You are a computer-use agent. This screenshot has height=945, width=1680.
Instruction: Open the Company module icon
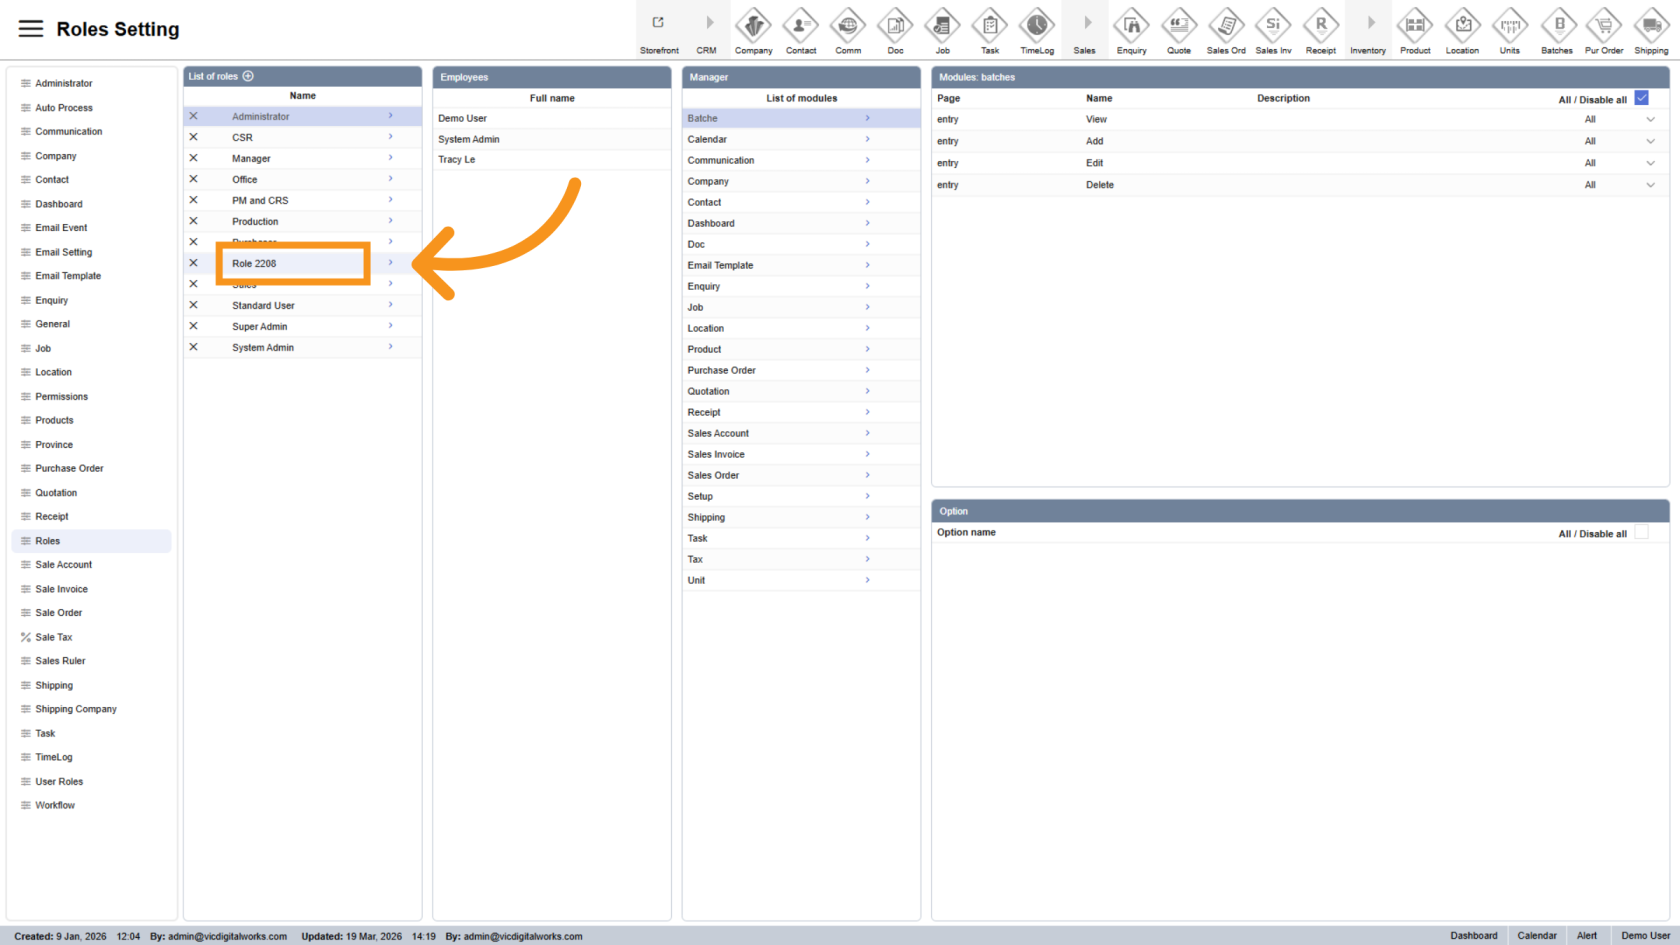[x=753, y=24]
